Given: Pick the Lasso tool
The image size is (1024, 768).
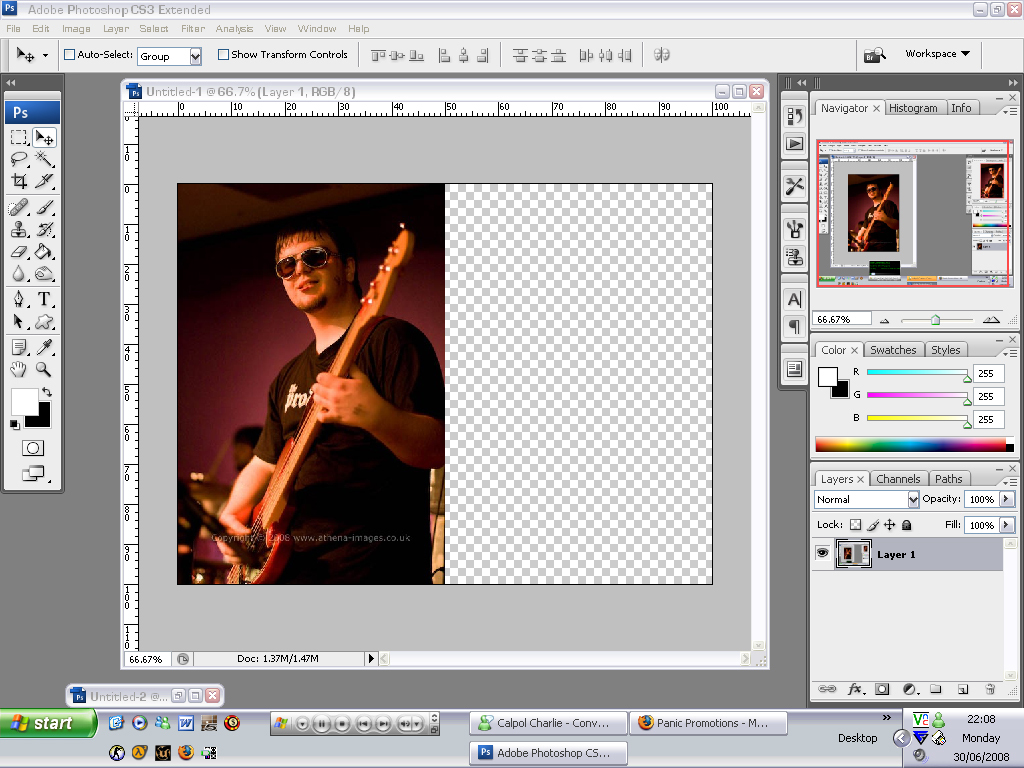Looking at the screenshot, I should (x=19, y=159).
